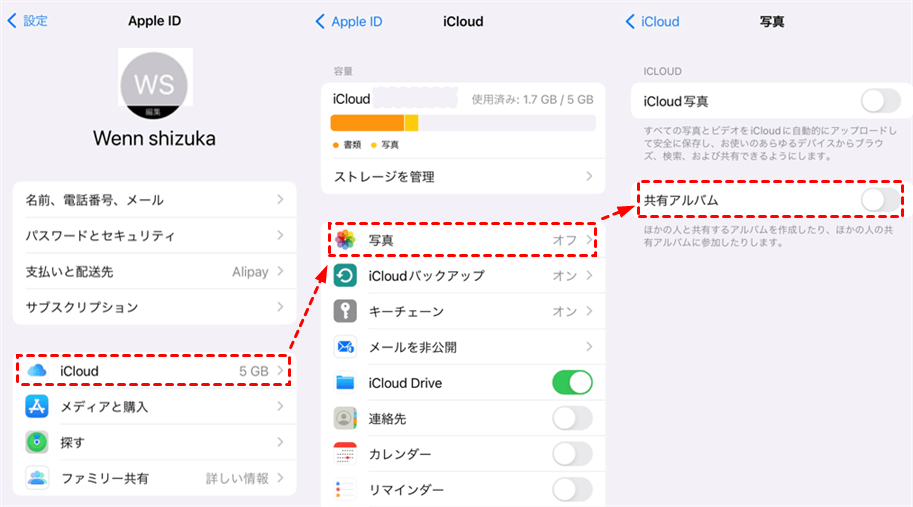Viewport: 913px width, 507px height.
Task: Tap the Find My icon beside 探す
Action: [x=37, y=442]
